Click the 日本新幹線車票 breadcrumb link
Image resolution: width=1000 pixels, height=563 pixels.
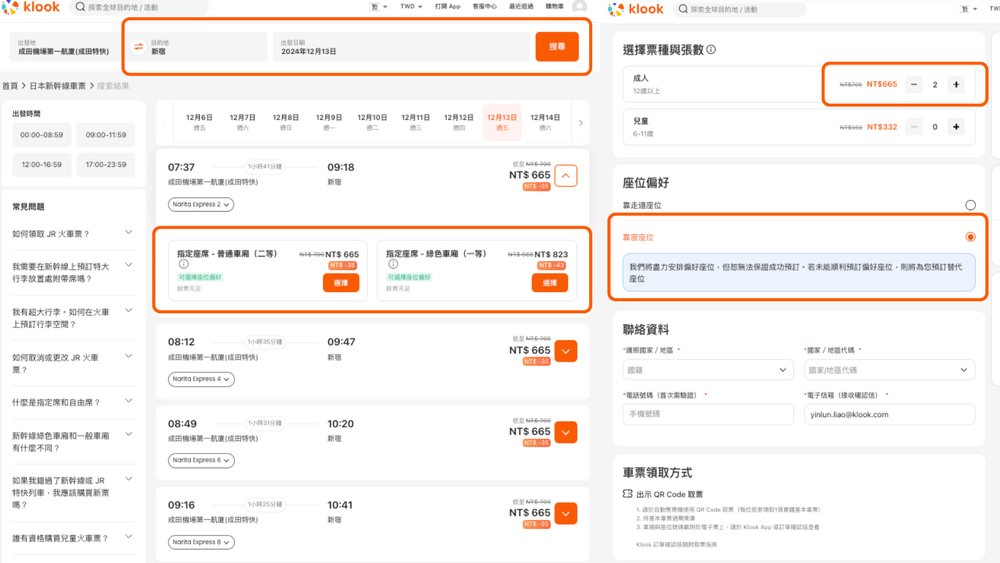57,85
